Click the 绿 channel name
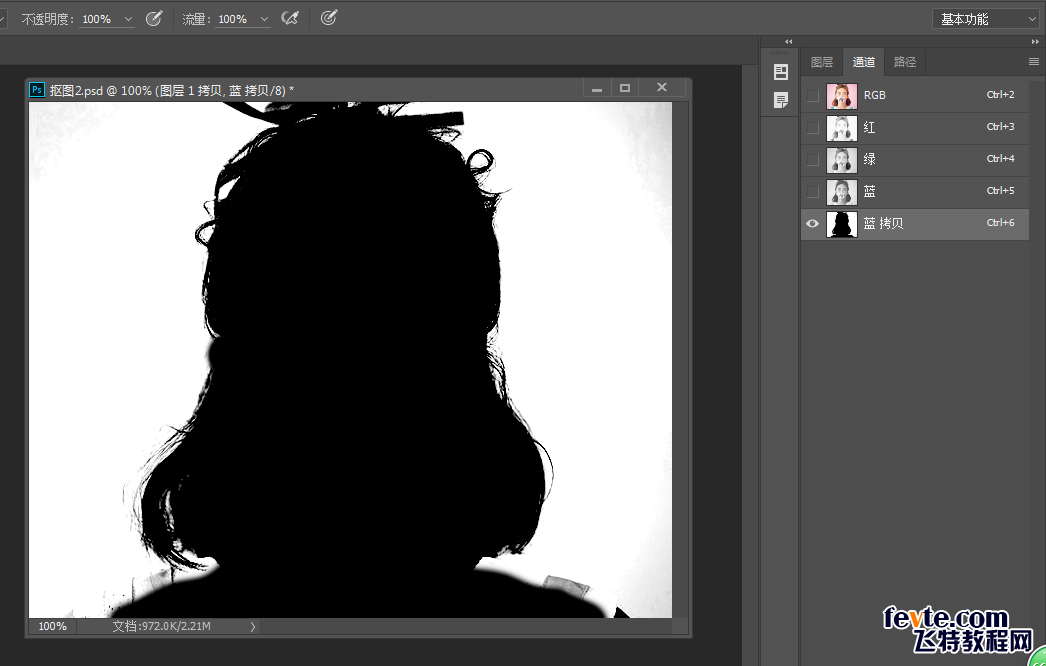The width and height of the screenshot is (1046, 666). point(869,159)
